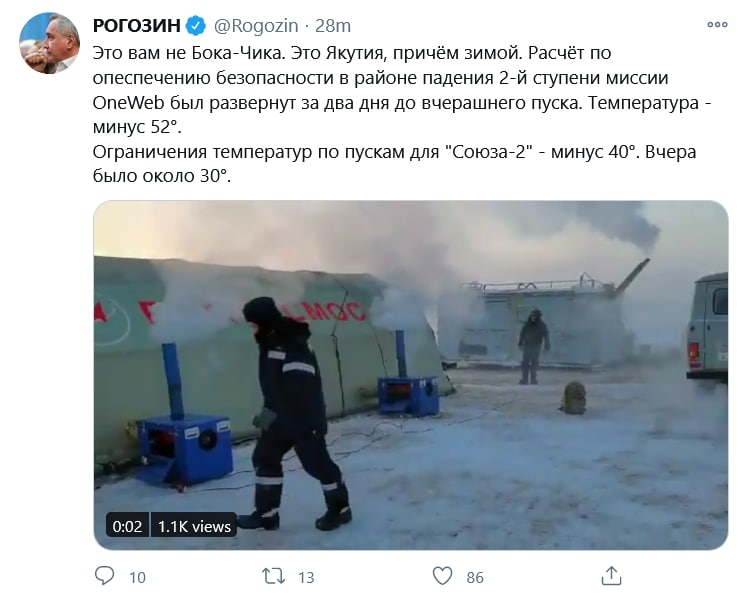
Task: Click the reply speech bubble icon
Action: 104,576
